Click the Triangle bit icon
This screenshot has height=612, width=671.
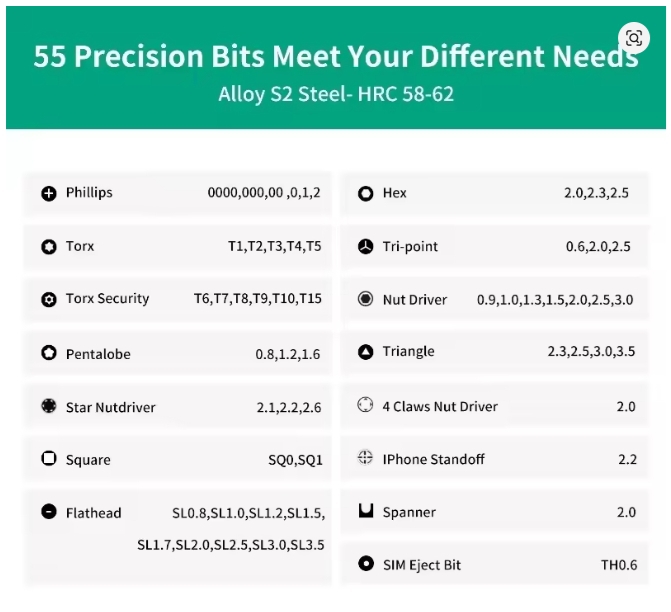pos(365,352)
